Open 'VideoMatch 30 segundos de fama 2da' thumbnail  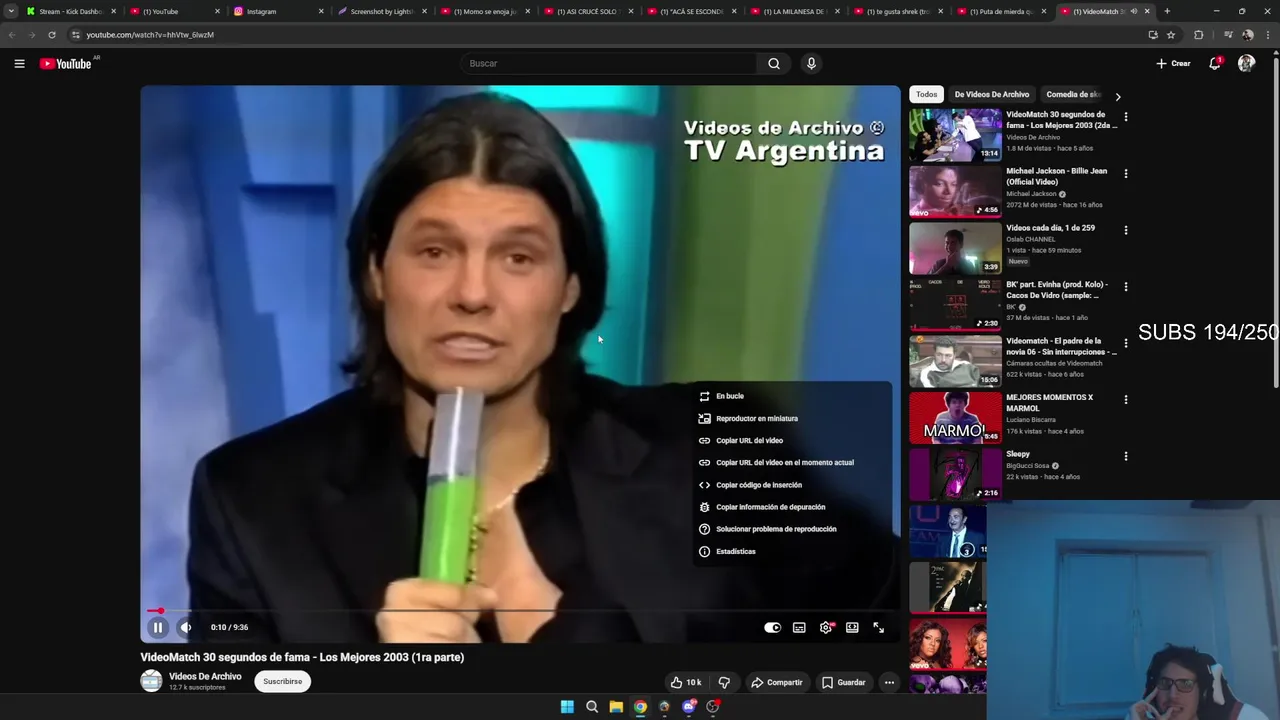click(955, 135)
